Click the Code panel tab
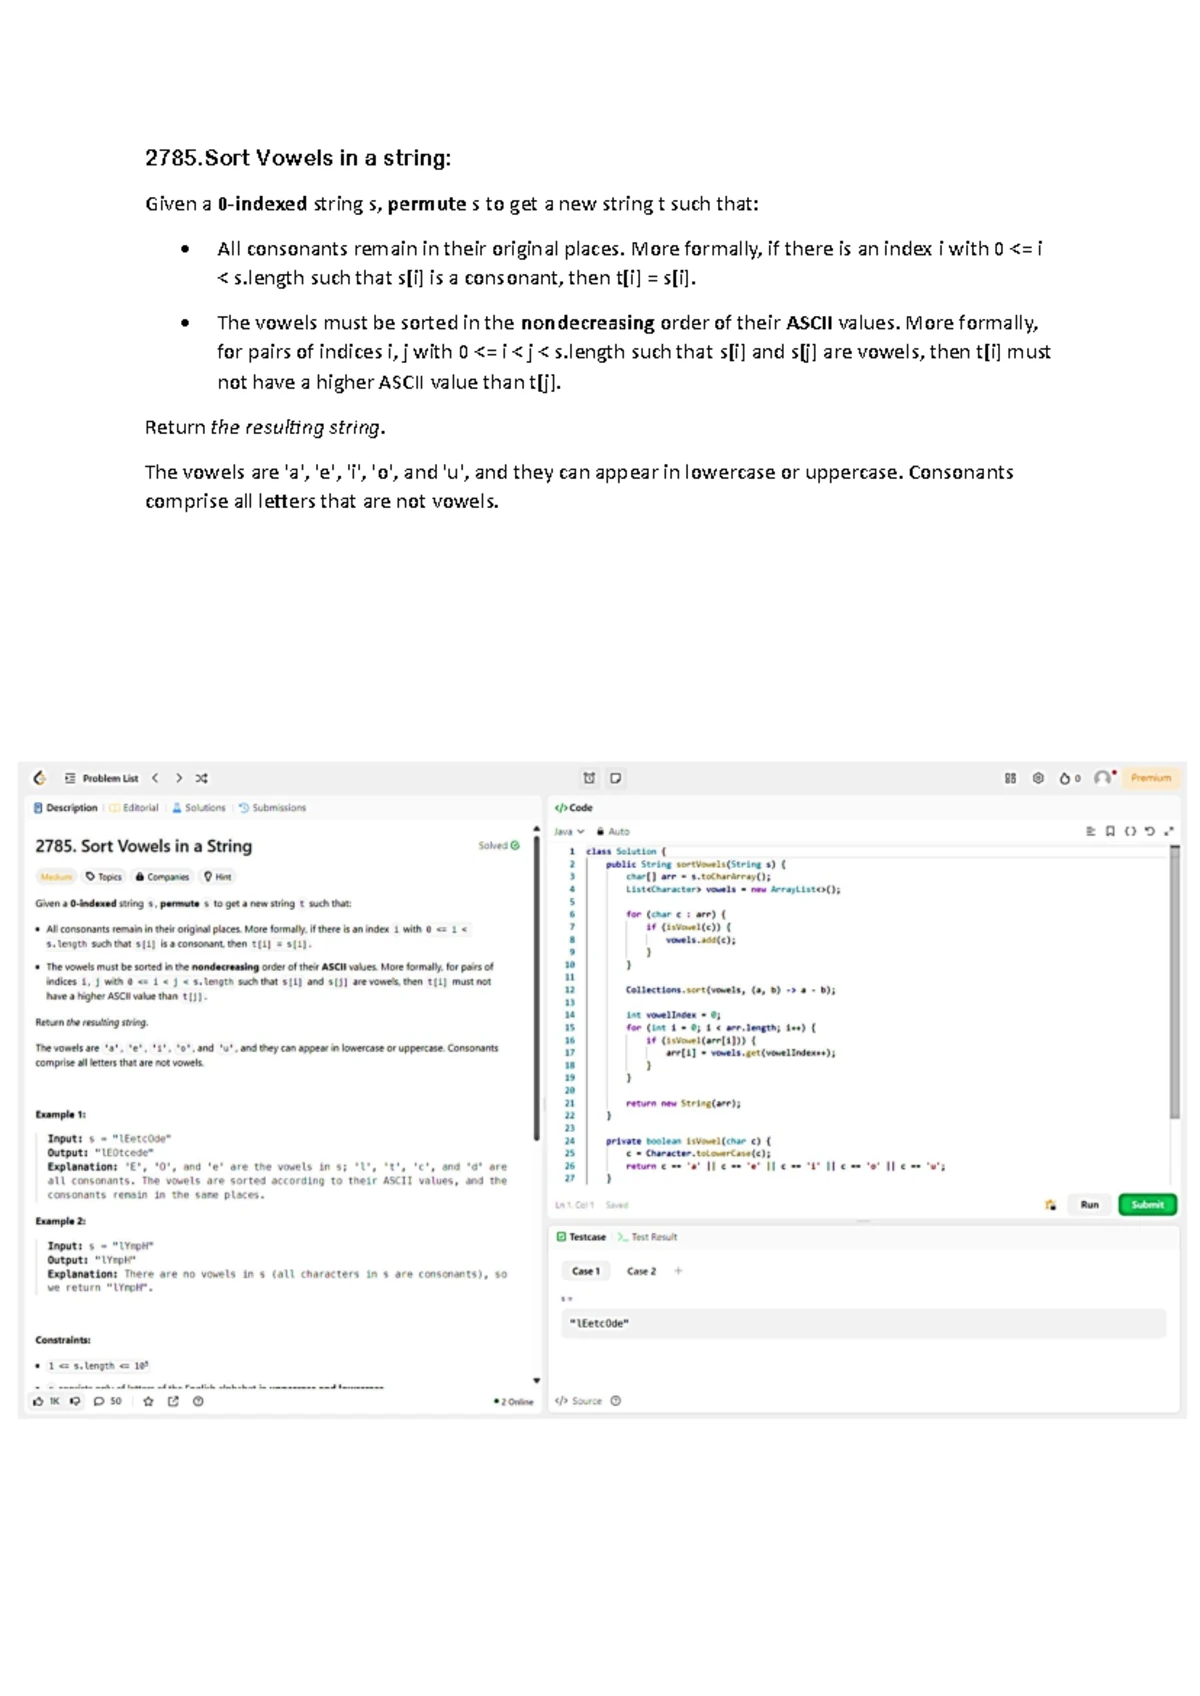This screenshot has width=1200, height=1696. point(574,808)
